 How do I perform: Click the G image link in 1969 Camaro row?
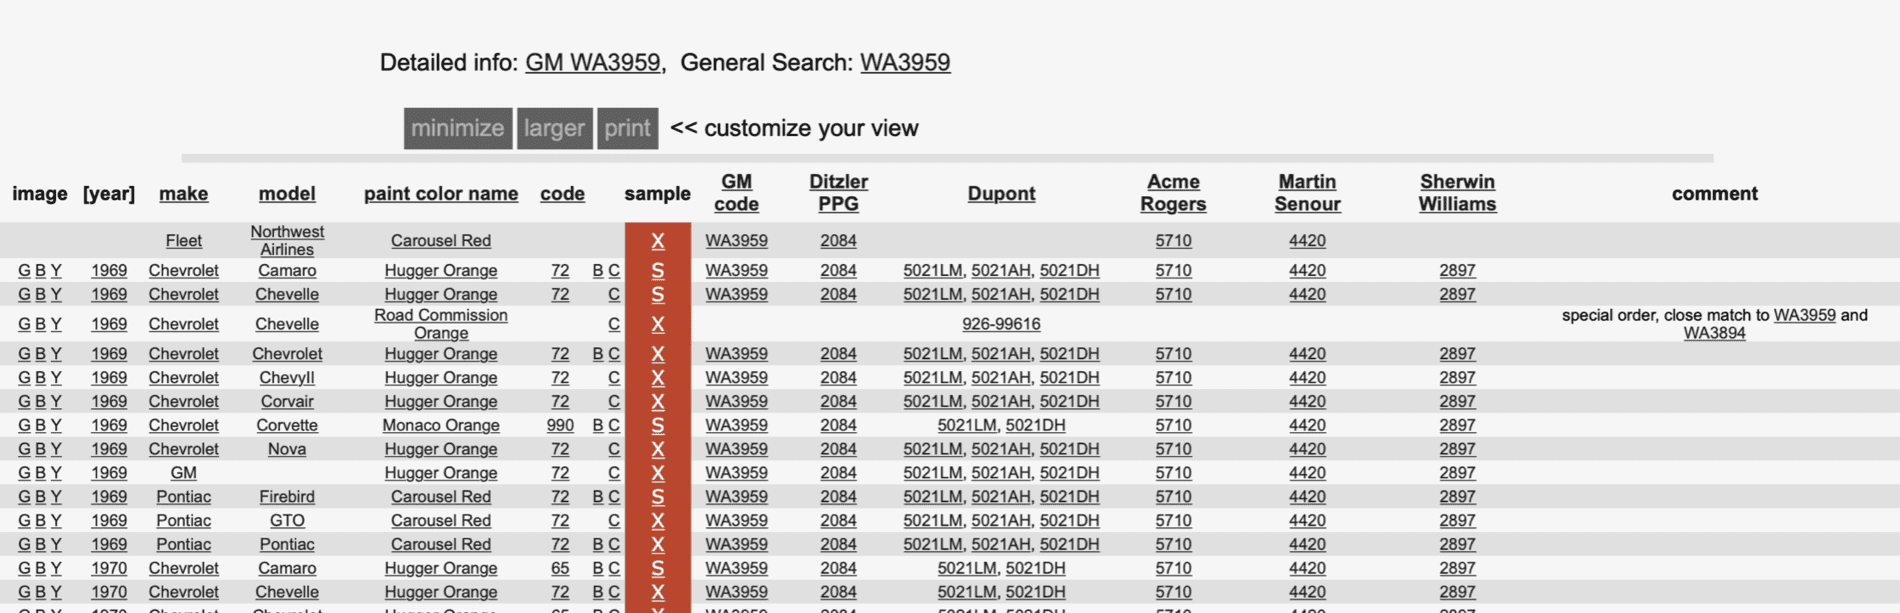point(24,271)
